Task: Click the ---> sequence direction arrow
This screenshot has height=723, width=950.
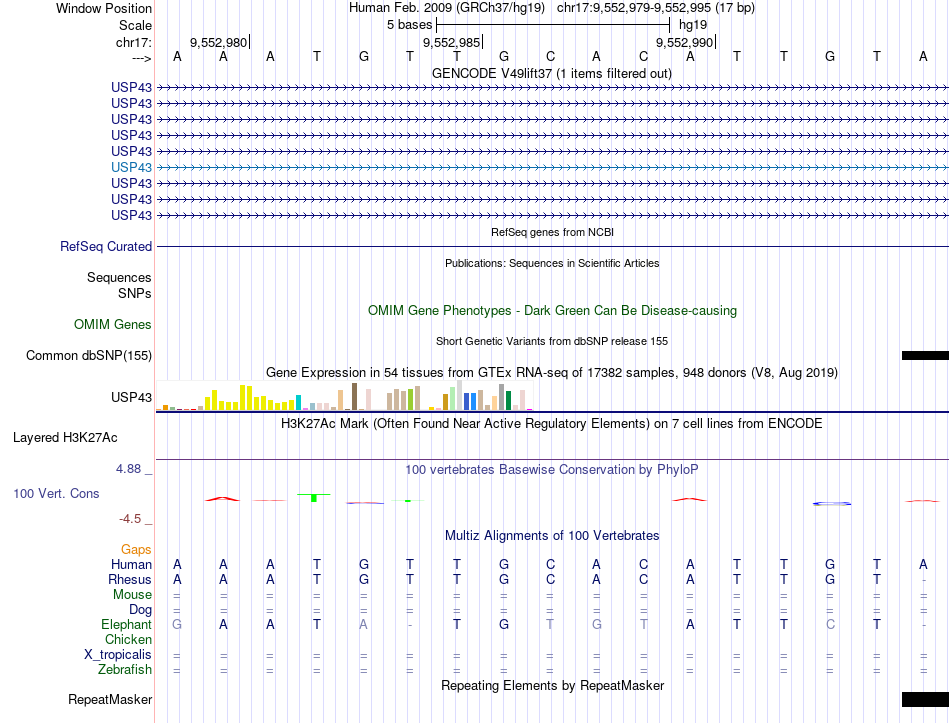Action: click(x=141, y=58)
